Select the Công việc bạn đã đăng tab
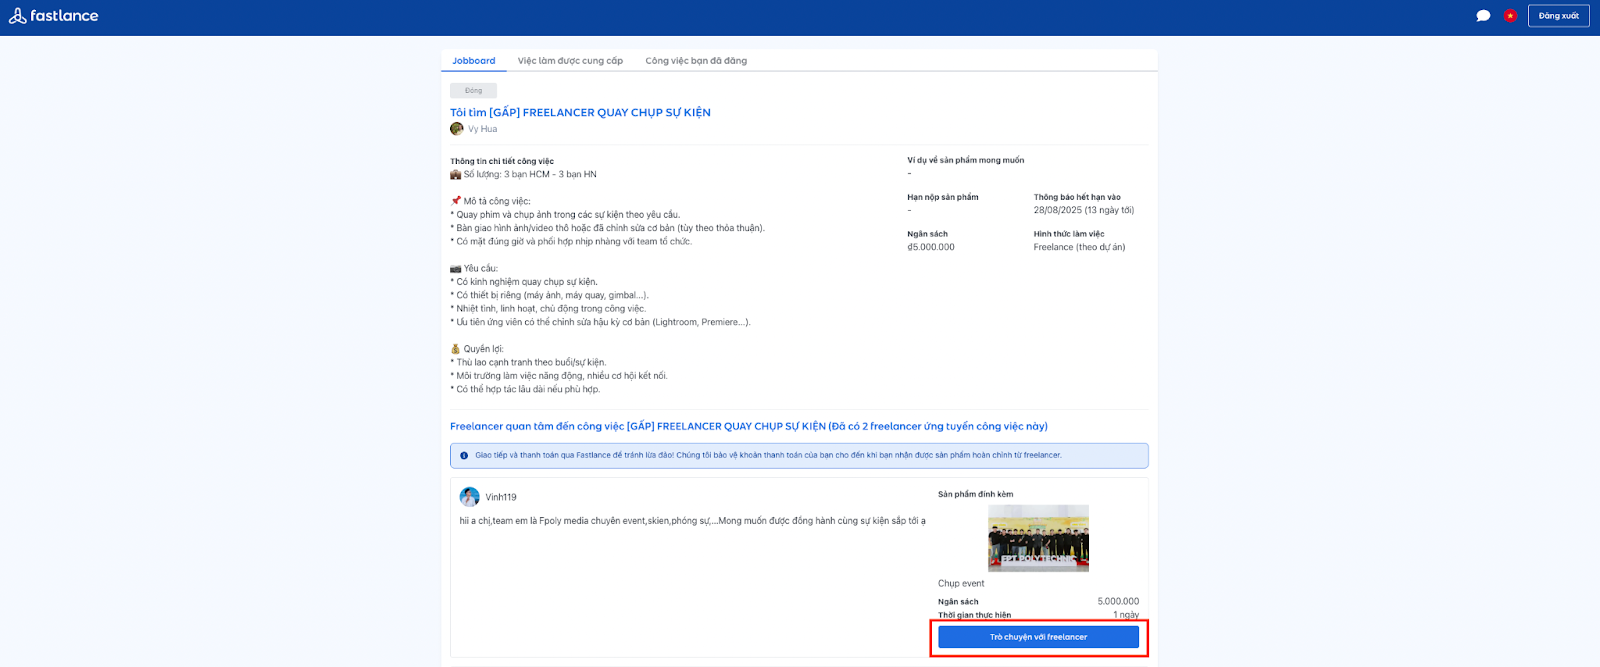Screen dimensions: 1600x667 696,61
